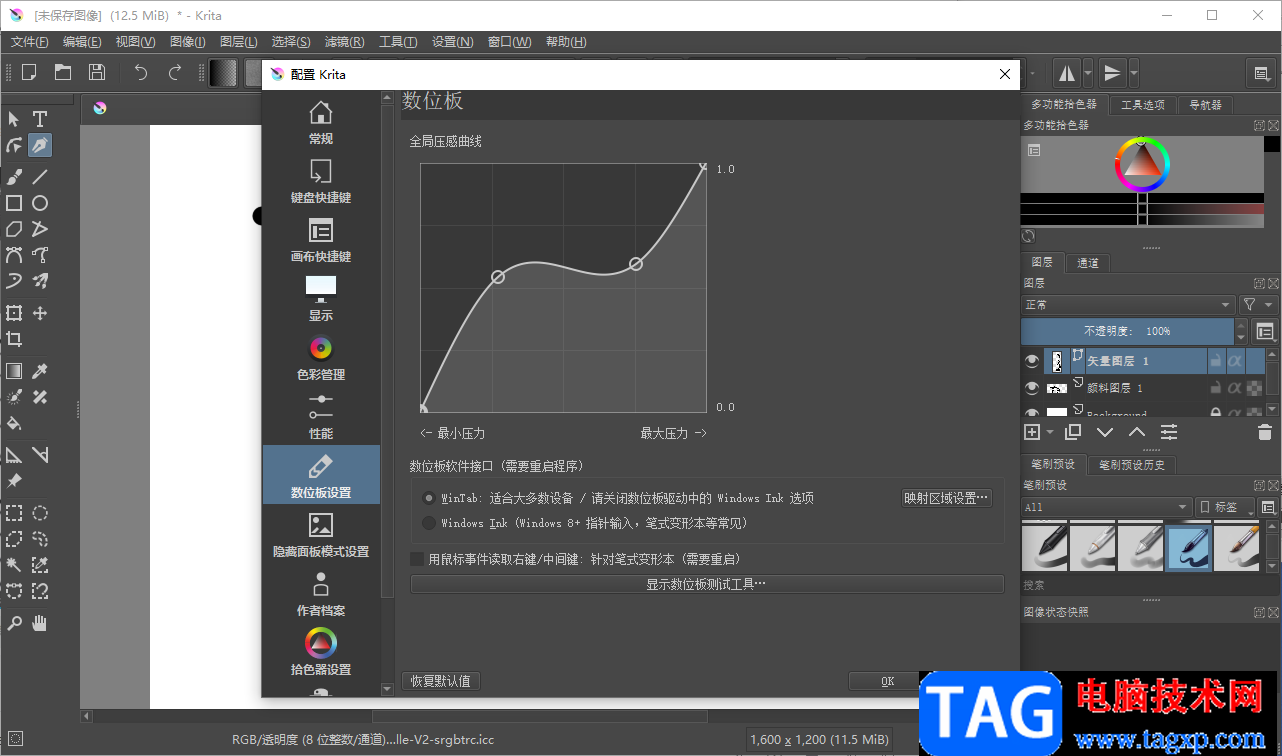Switch to the 笔刷预设历史 tab
Image resolution: width=1282 pixels, height=756 pixels.
pyautogui.click(x=1131, y=465)
